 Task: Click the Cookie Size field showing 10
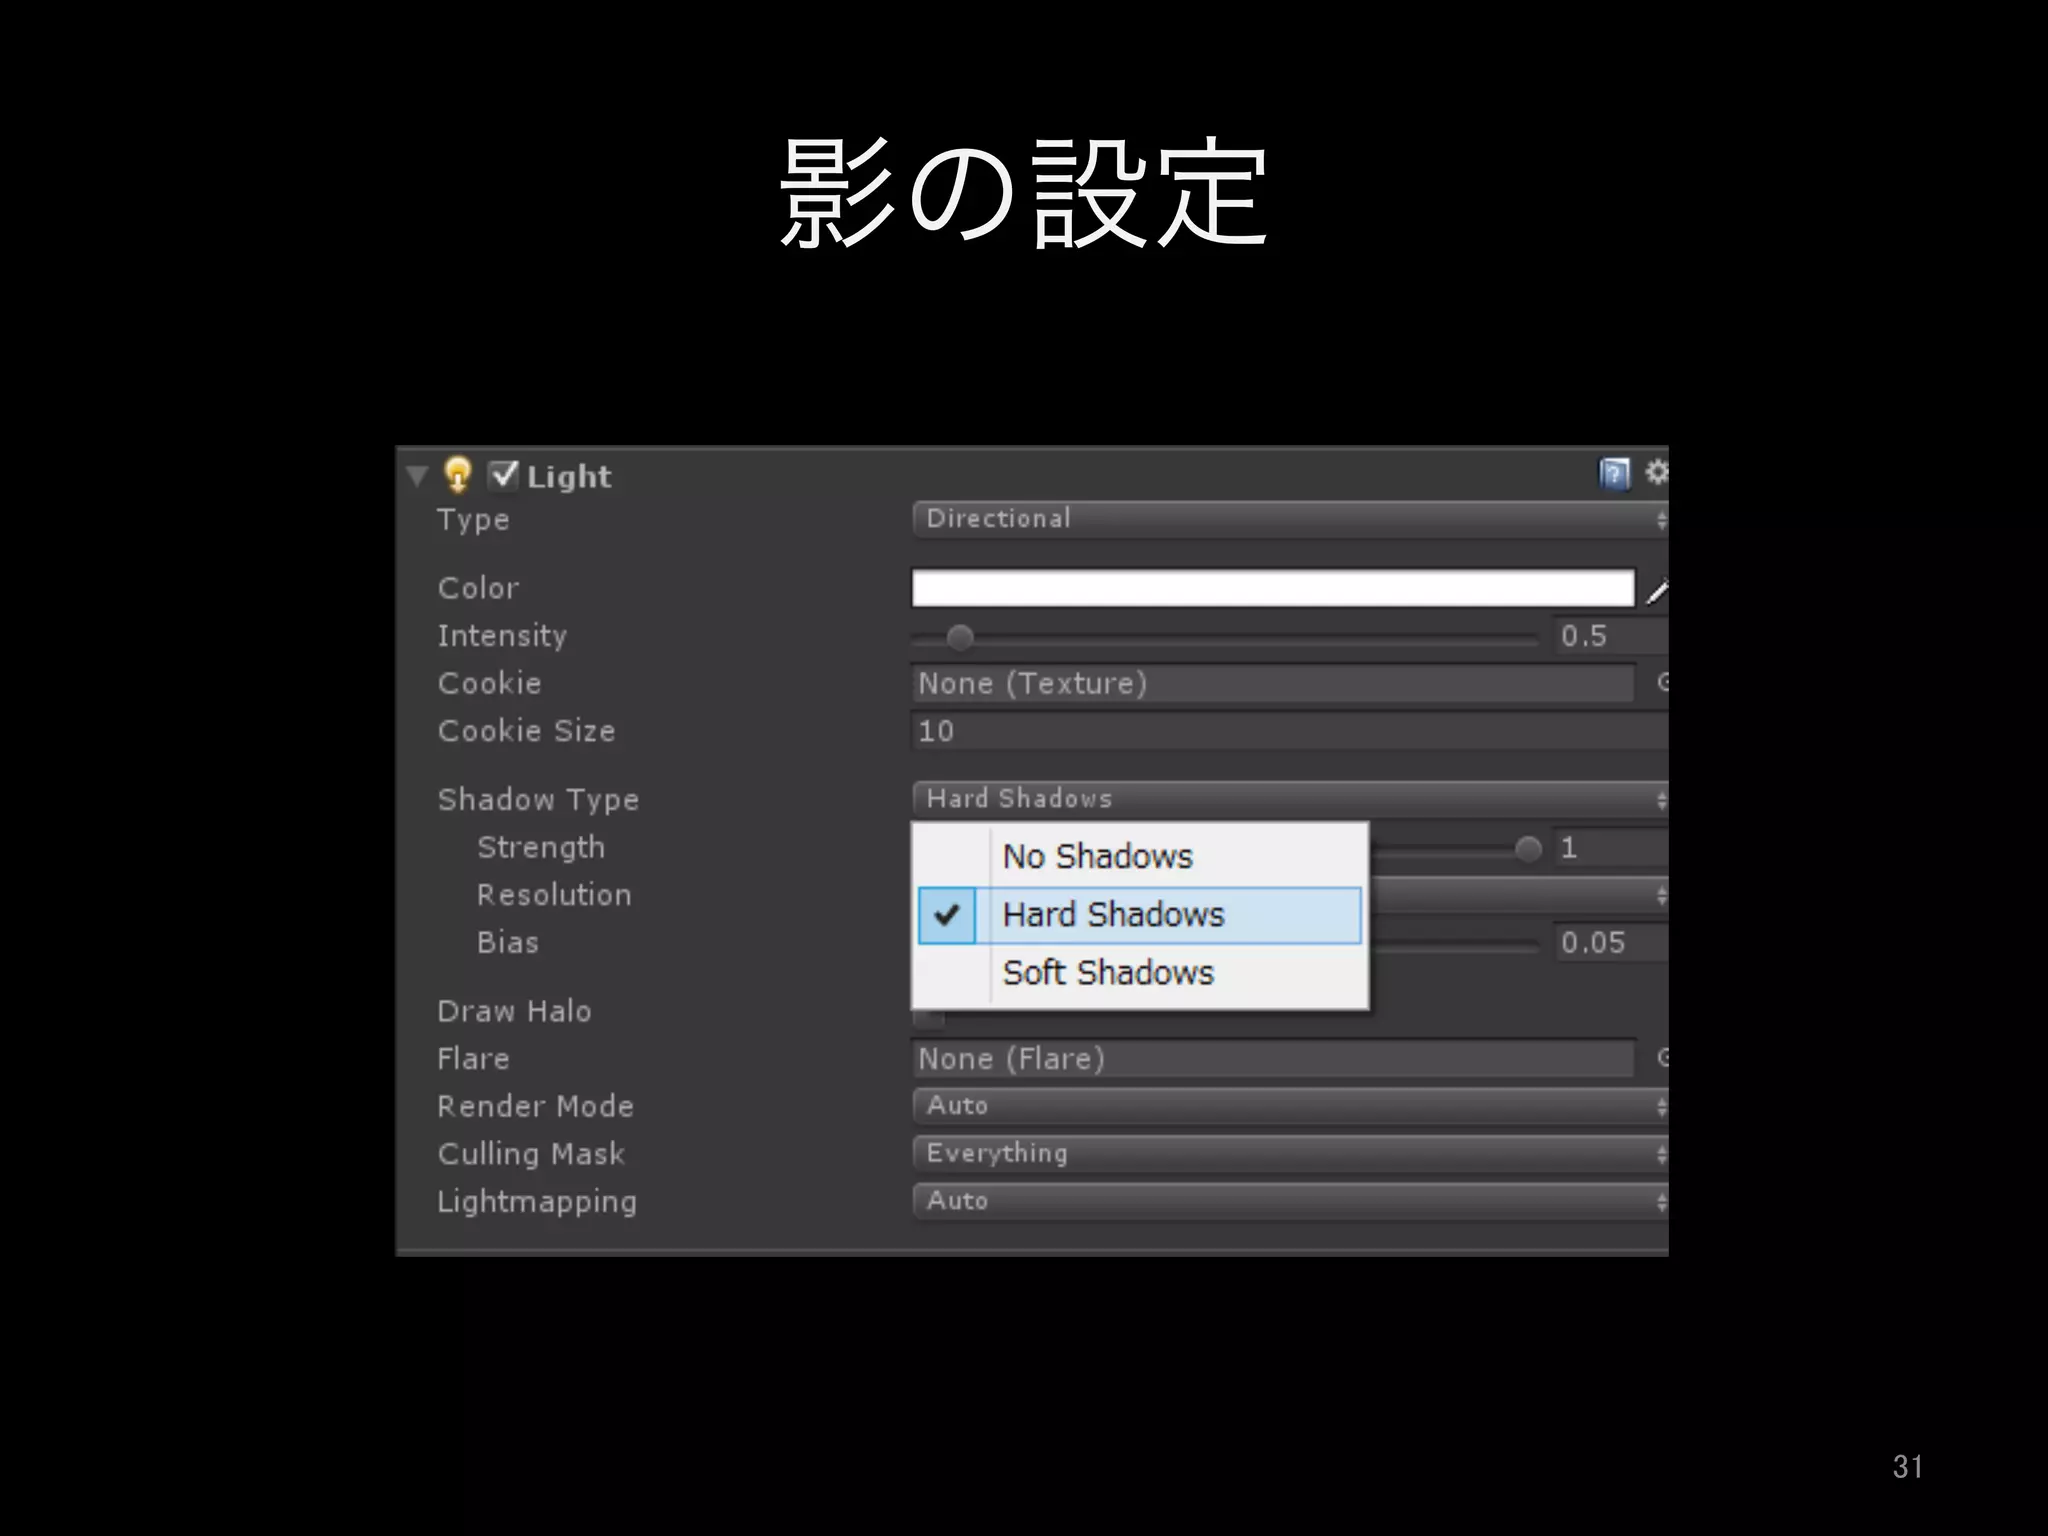pos(1290,731)
